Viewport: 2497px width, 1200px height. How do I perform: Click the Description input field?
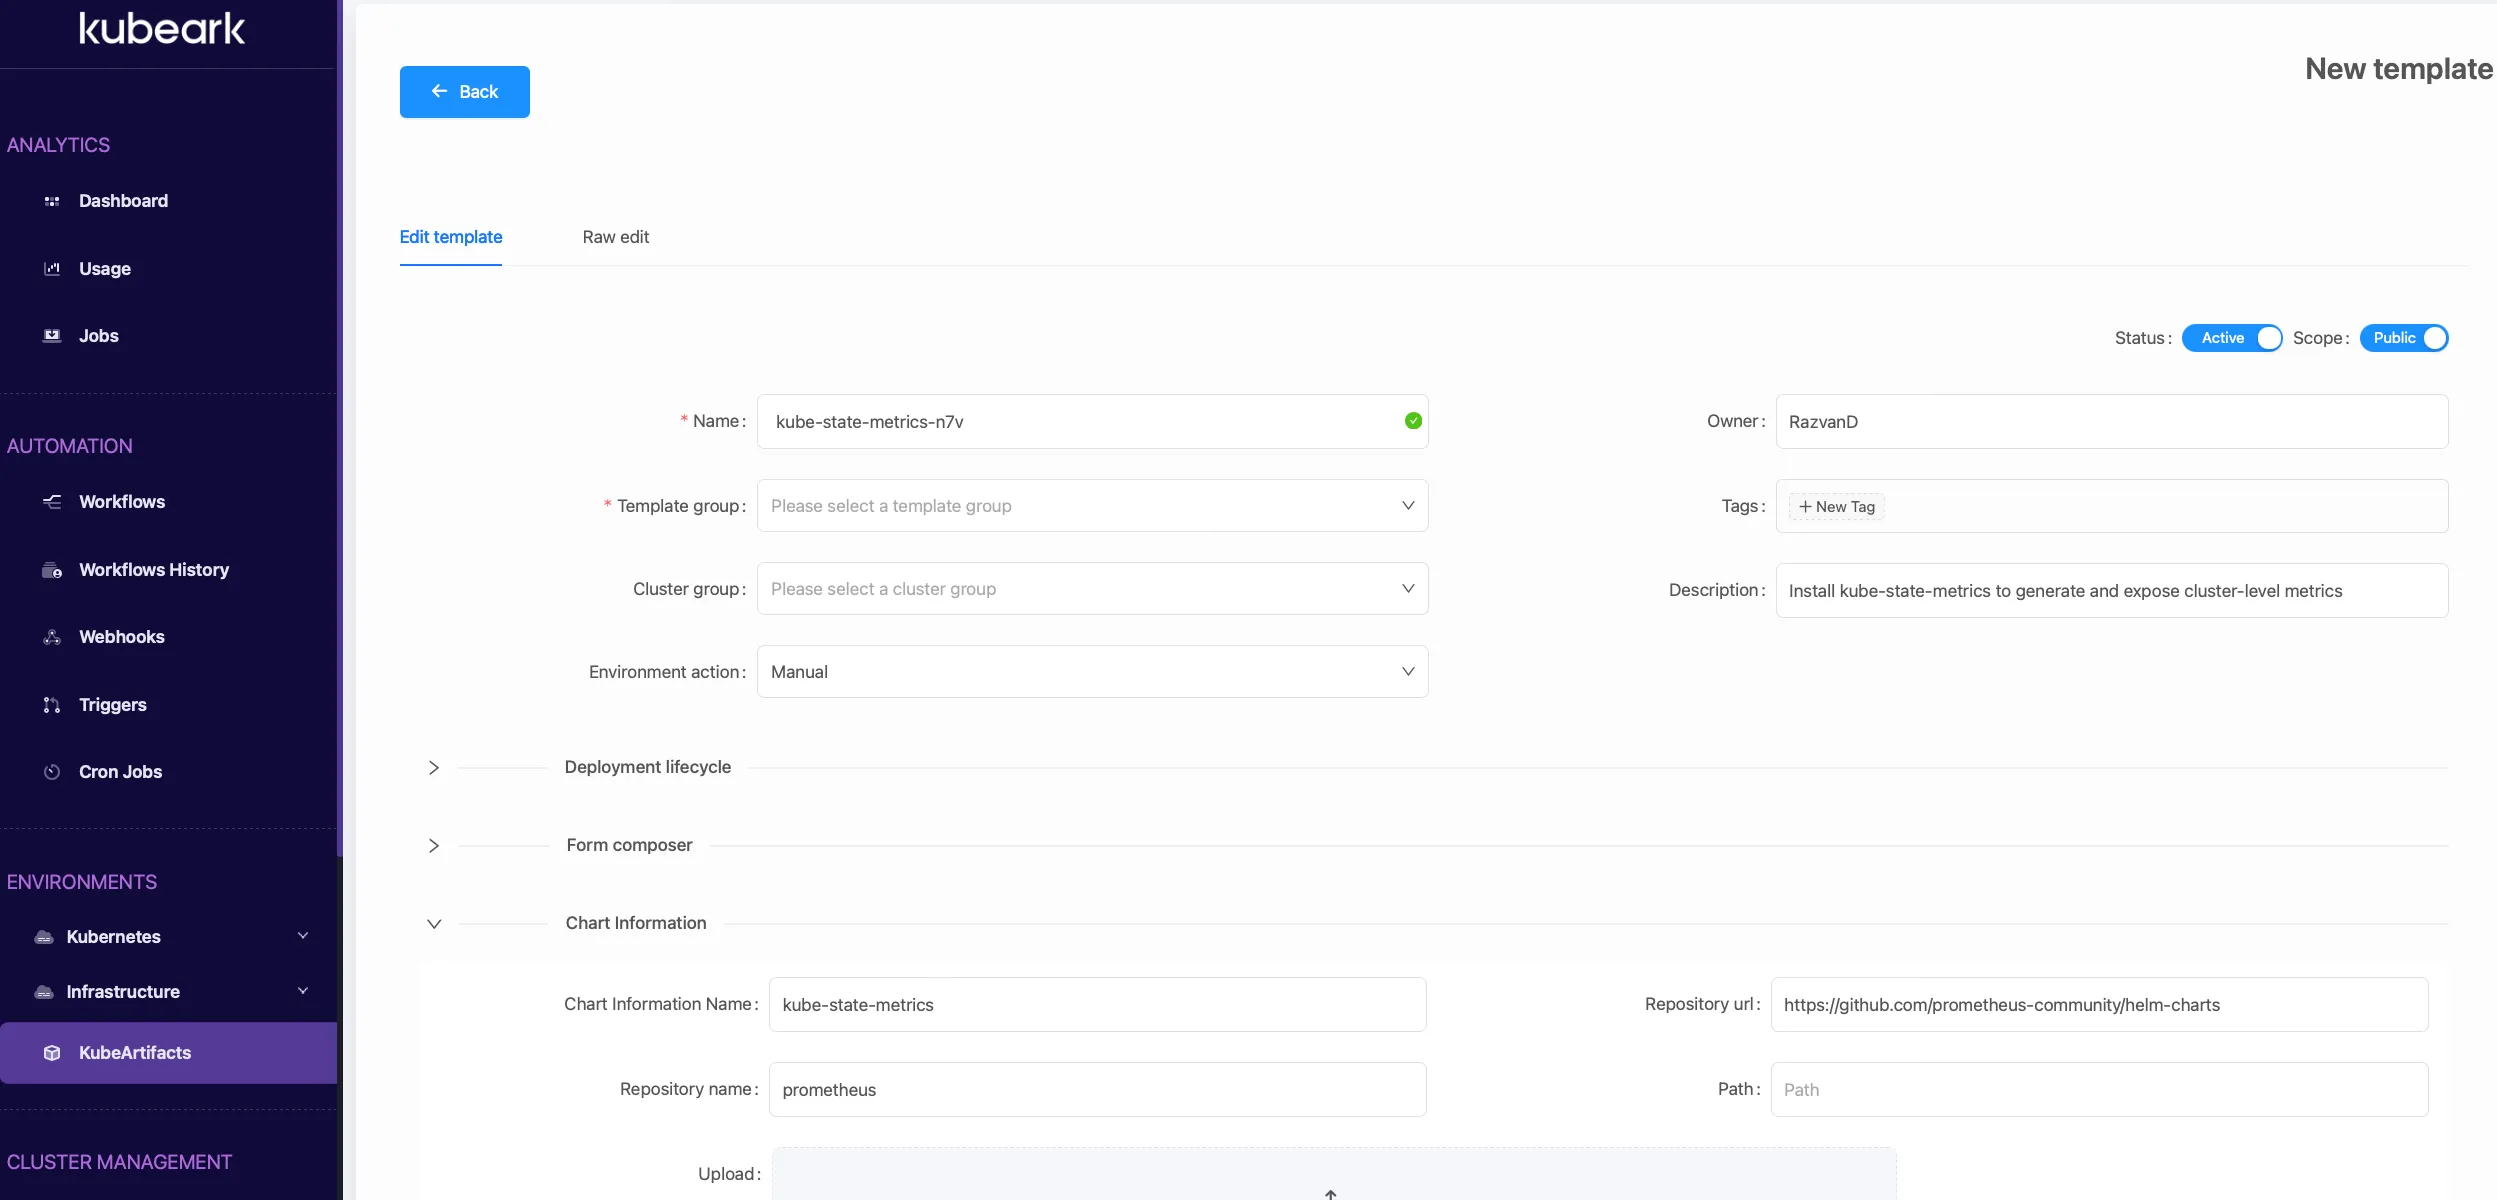[2112, 591]
